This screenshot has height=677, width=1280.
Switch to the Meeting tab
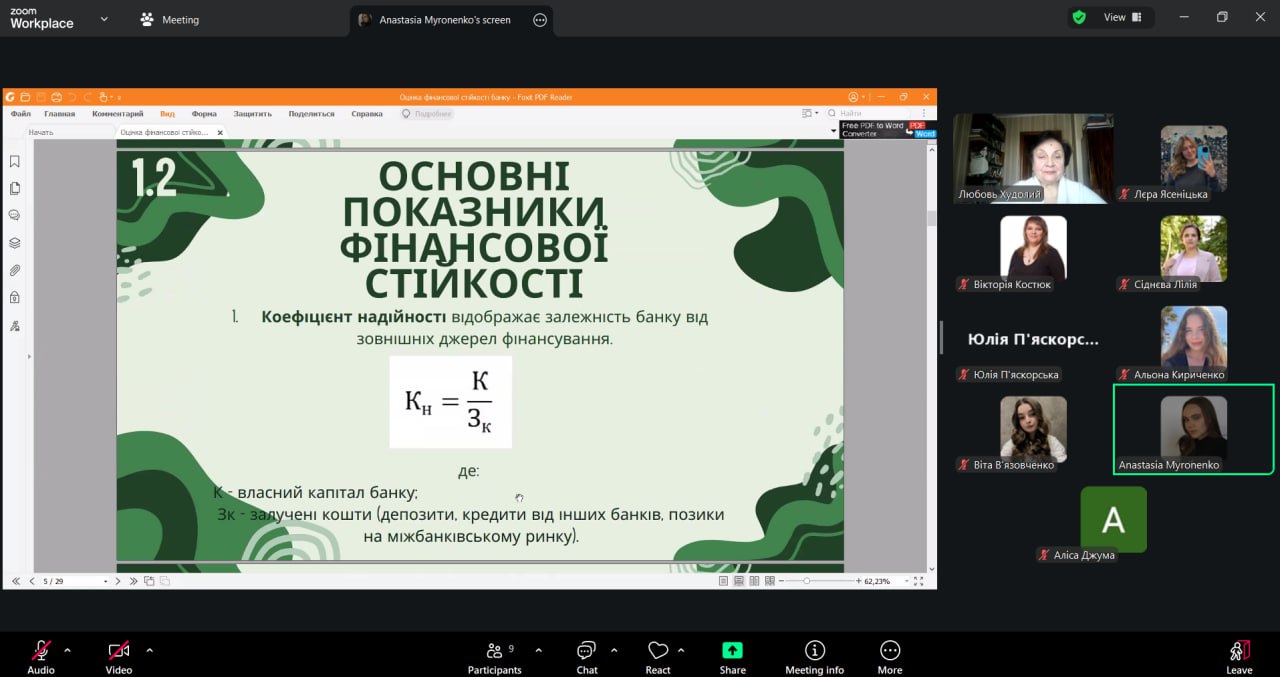coord(170,20)
